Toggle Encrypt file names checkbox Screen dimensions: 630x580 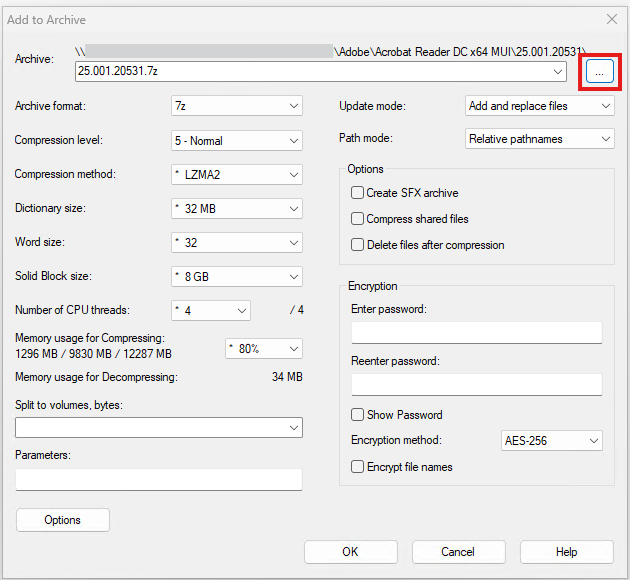pos(357,467)
